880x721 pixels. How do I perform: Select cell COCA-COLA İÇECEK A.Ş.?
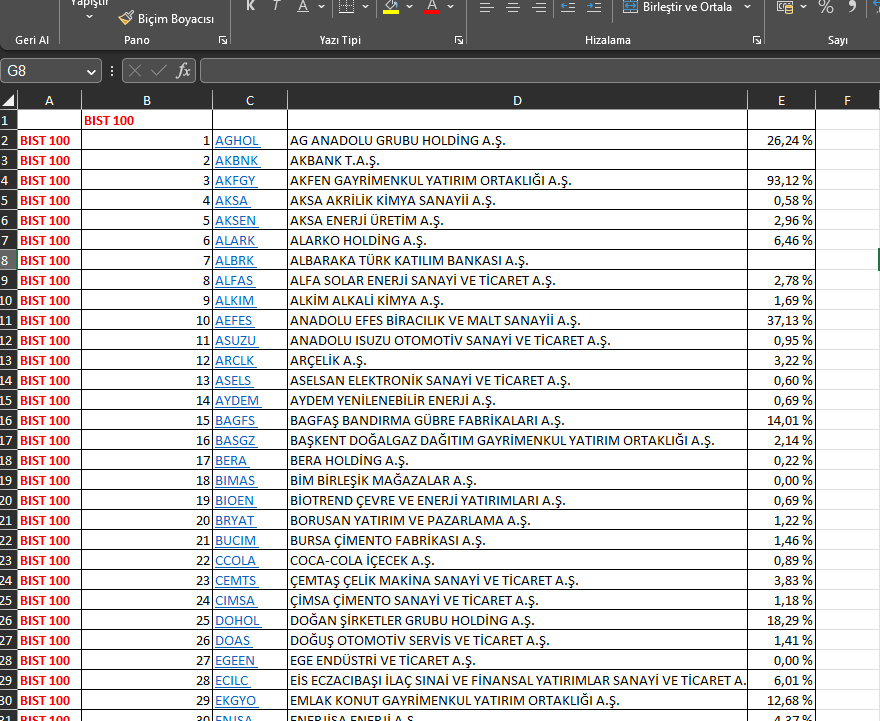pos(517,561)
